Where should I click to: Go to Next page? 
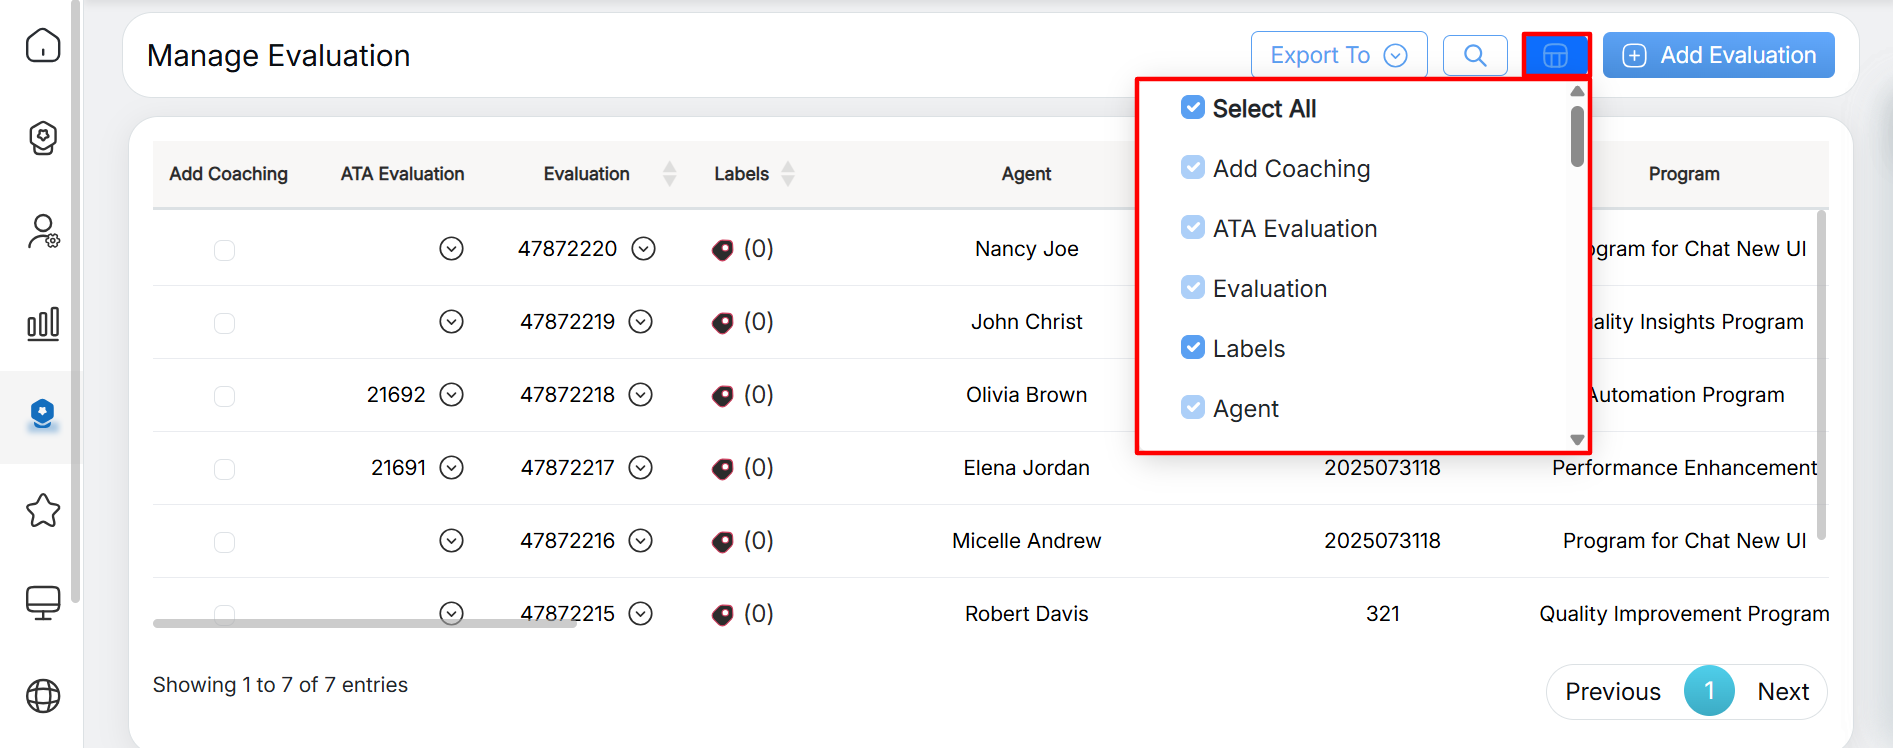click(x=1783, y=691)
